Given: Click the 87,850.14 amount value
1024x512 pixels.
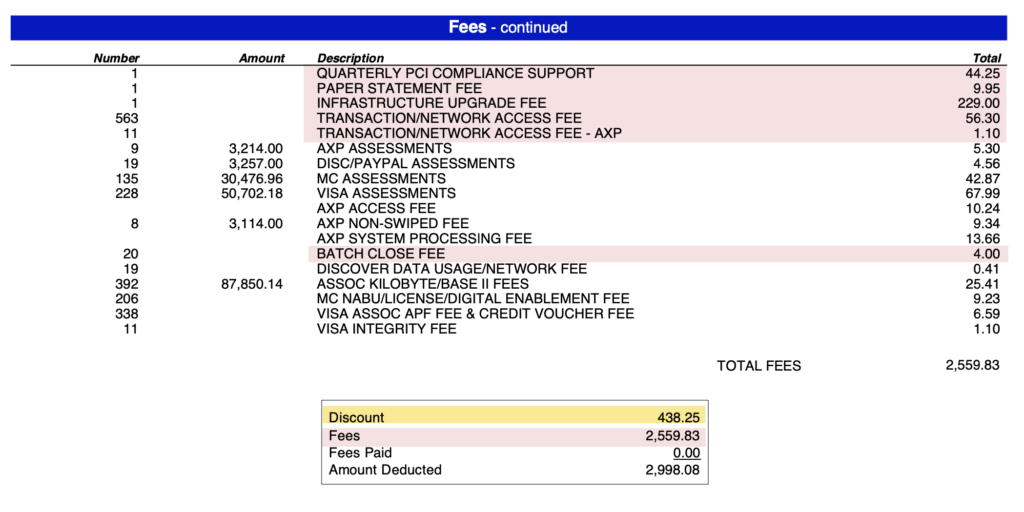Looking at the screenshot, I should click(249, 283).
